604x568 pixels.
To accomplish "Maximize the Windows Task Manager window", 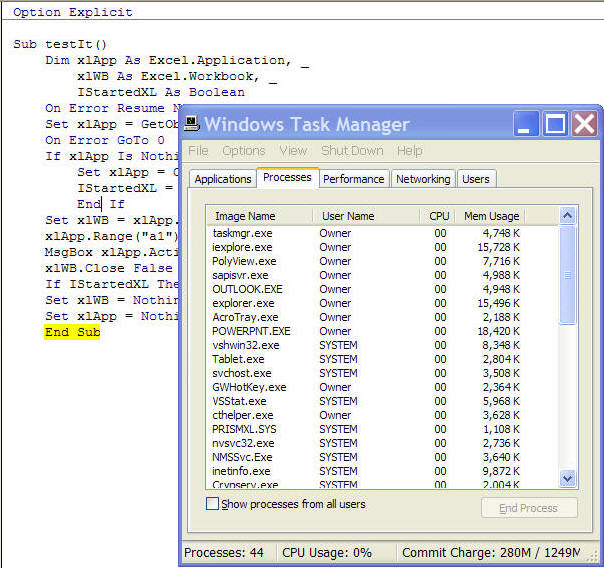I will 555,124.
